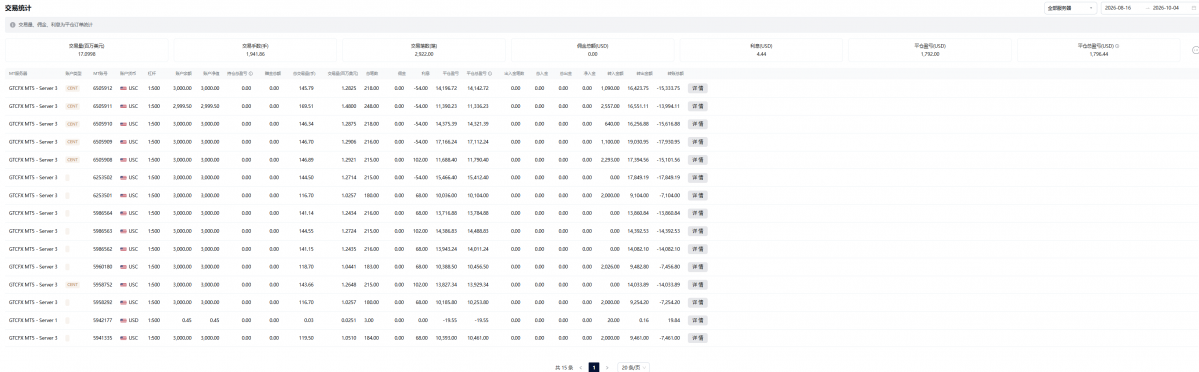
Task: Click the US flag icon for account 6253501
Action: click(x=123, y=195)
